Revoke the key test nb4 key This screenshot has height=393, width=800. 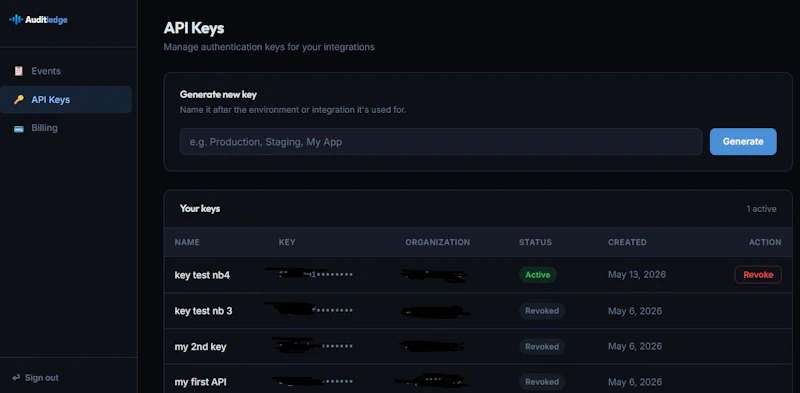click(x=758, y=275)
